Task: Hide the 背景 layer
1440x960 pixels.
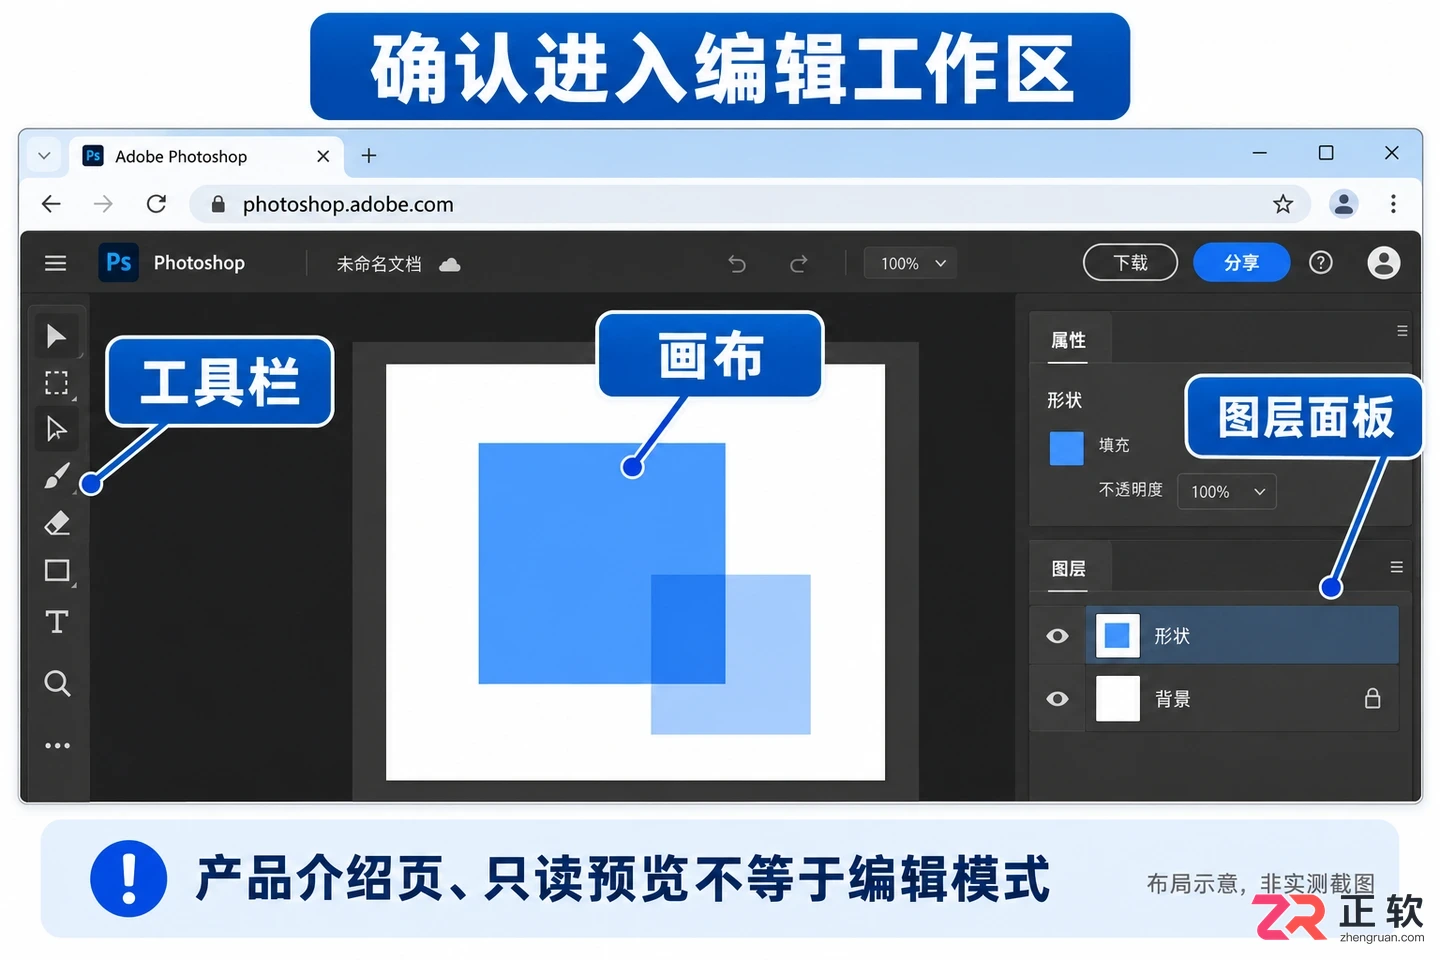Action: point(1057,699)
